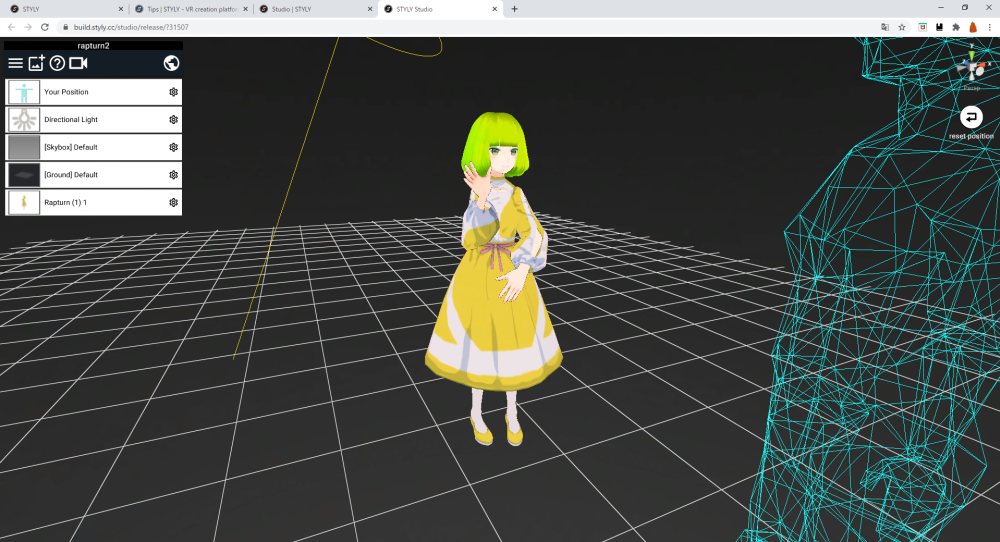This screenshot has width=1000, height=542.
Task: Open the help question mark icon
Action: point(57,63)
